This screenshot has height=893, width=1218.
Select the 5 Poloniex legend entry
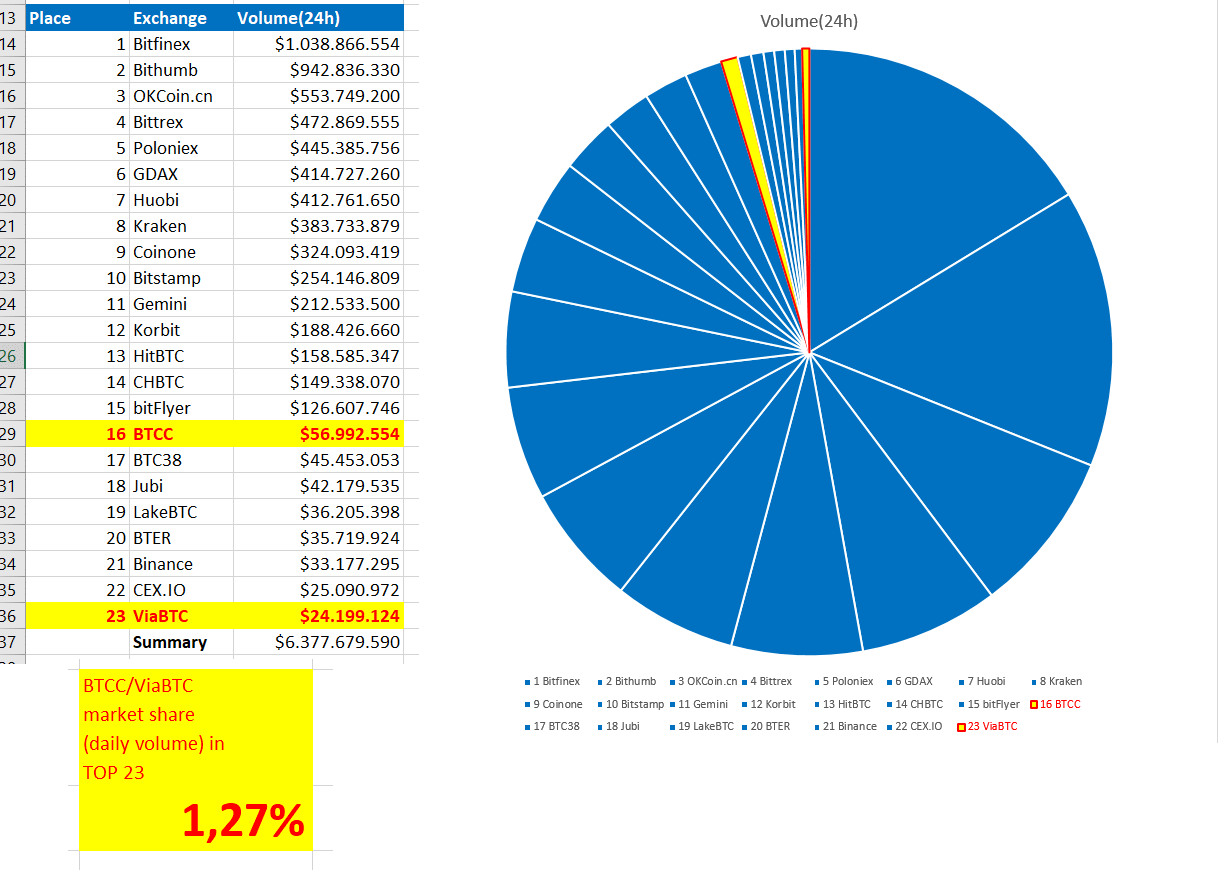click(843, 681)
